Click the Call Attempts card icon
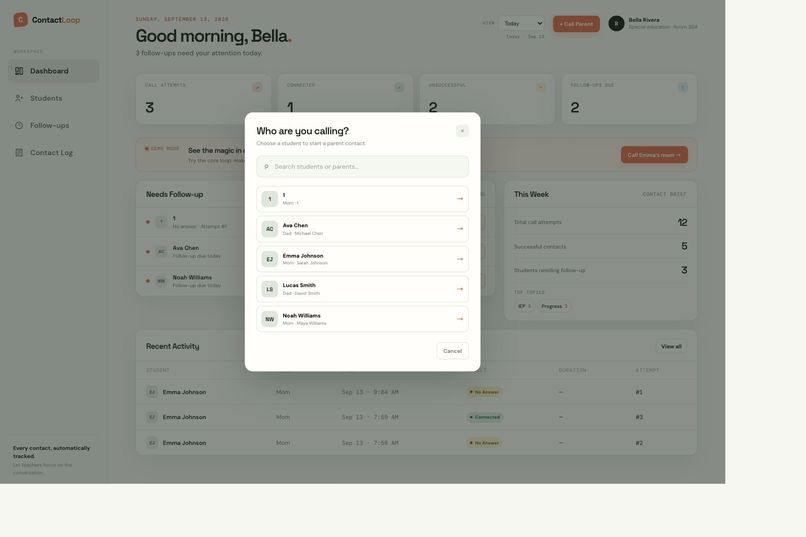 pos(257,87)
